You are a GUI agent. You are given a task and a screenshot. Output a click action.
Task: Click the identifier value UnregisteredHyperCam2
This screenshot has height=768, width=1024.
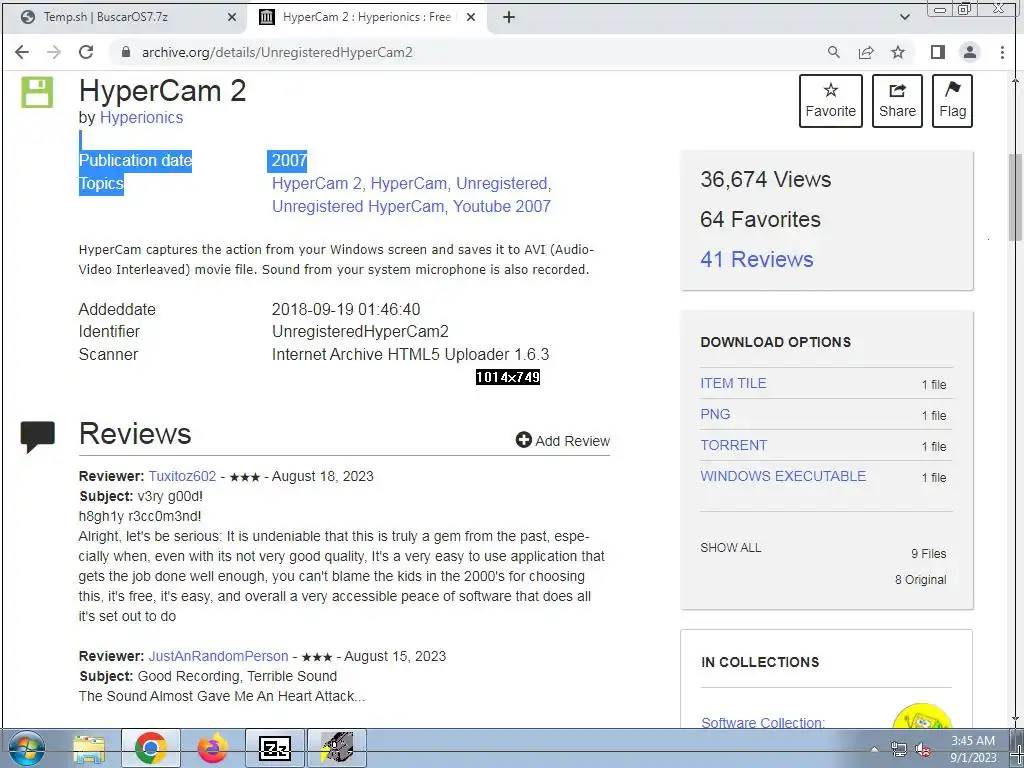click(x=360, y=332)
